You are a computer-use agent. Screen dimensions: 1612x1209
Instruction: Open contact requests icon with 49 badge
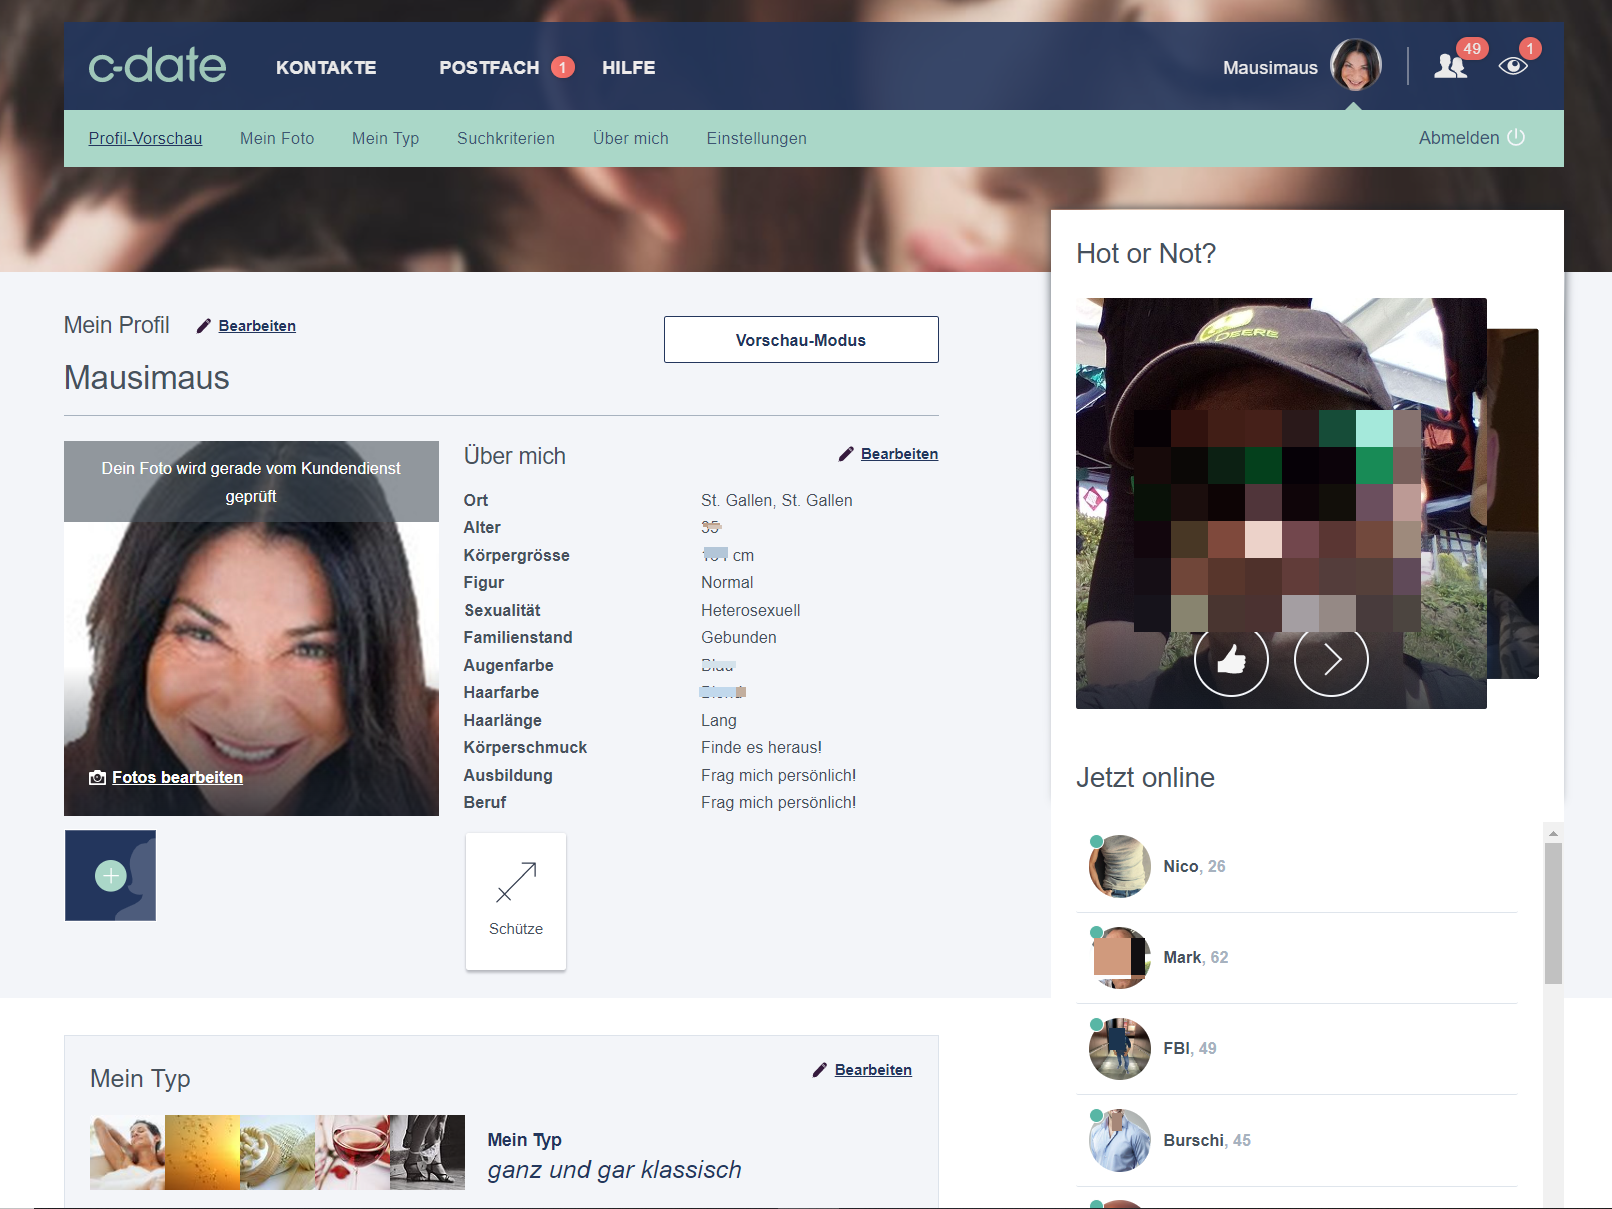[1451, 66]
